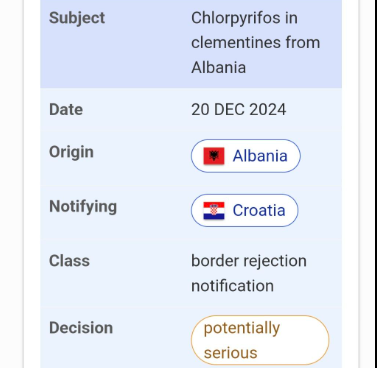Click the white card margin beside Date
The width and height of the screenshot is (377, 368).
pos(32,109)
